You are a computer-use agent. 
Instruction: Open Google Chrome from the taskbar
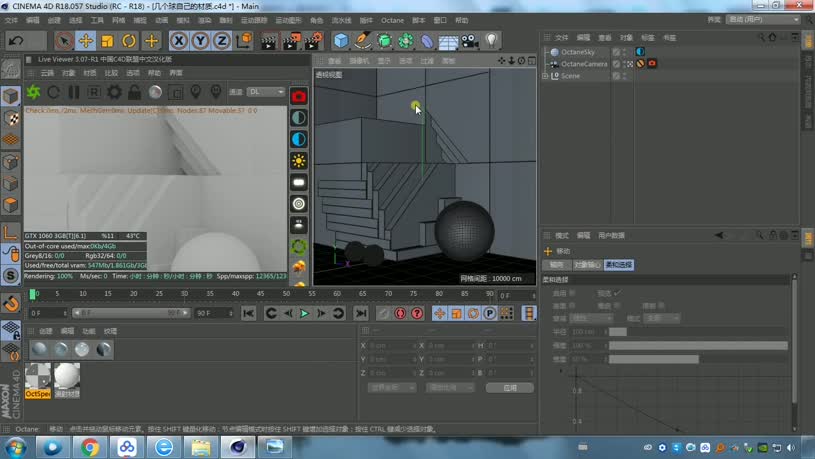(90, 447)
